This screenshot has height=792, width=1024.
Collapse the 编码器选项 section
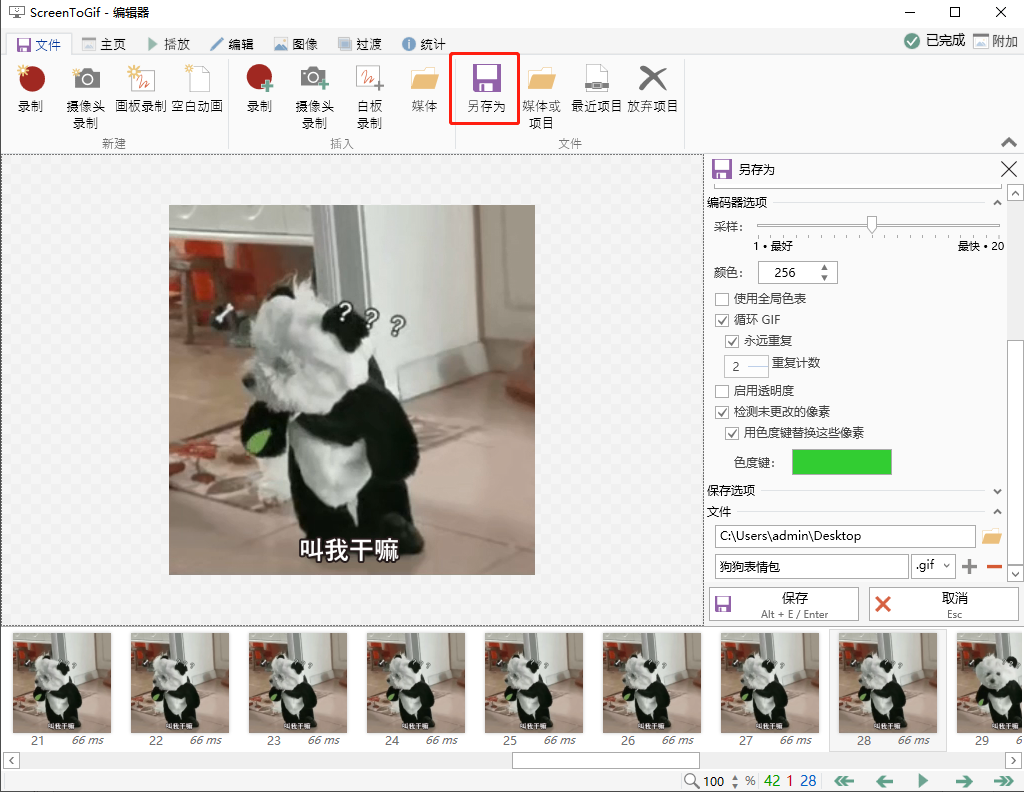(998, 201)
